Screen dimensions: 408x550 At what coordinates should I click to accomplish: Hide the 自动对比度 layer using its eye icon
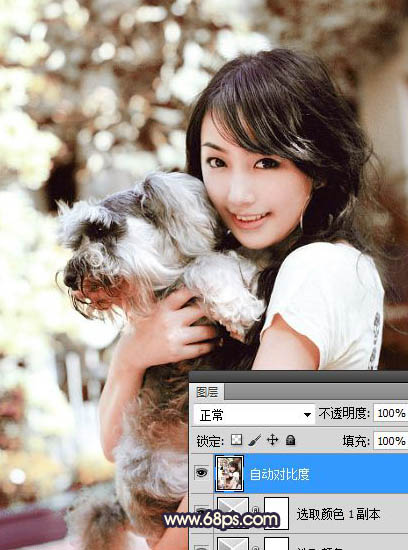coord(201,472)
